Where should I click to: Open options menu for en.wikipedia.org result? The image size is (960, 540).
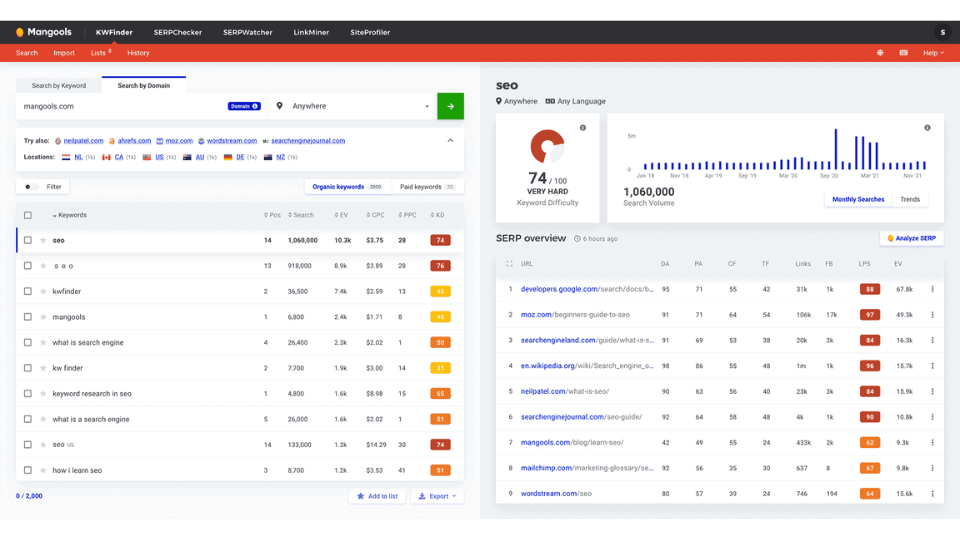coord(932,366)
